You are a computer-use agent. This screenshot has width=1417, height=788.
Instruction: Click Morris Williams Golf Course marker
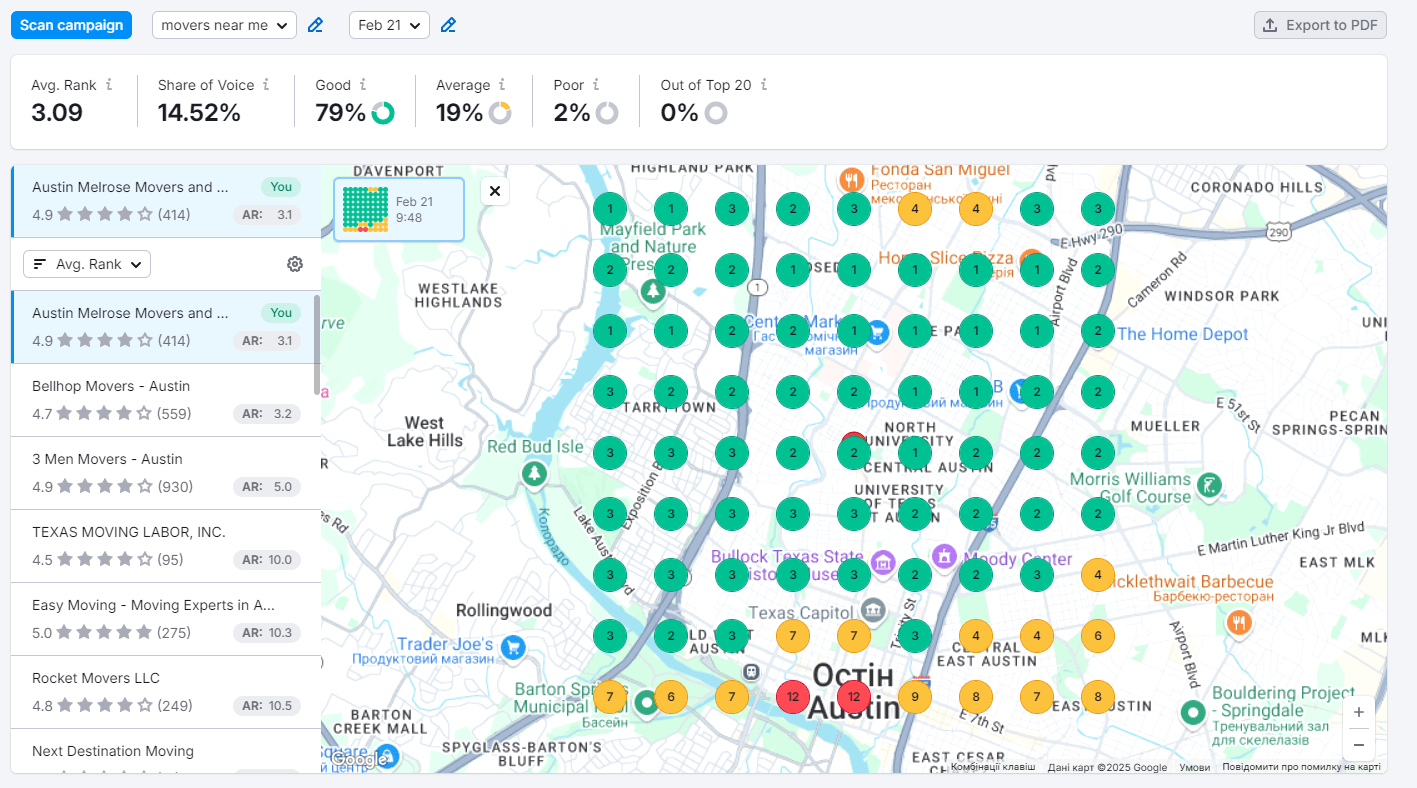coord(1210,486)
